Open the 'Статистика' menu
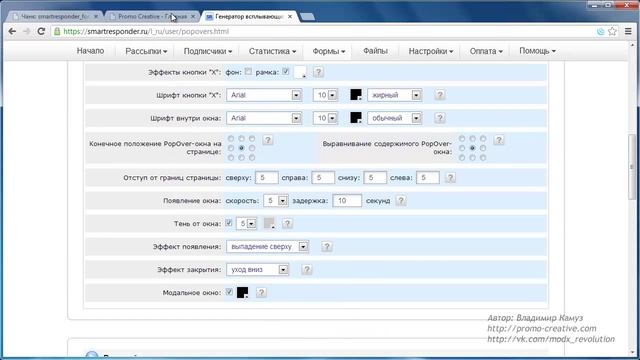 click(272, 51)
